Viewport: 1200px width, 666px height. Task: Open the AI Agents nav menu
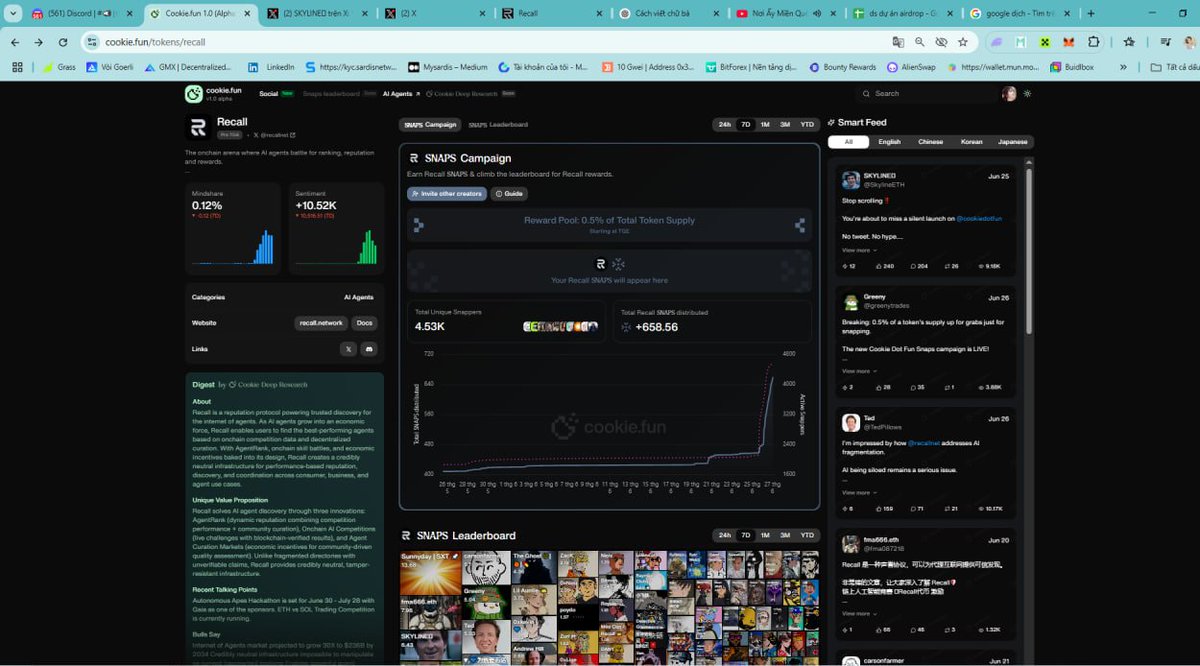click(401, 93)
